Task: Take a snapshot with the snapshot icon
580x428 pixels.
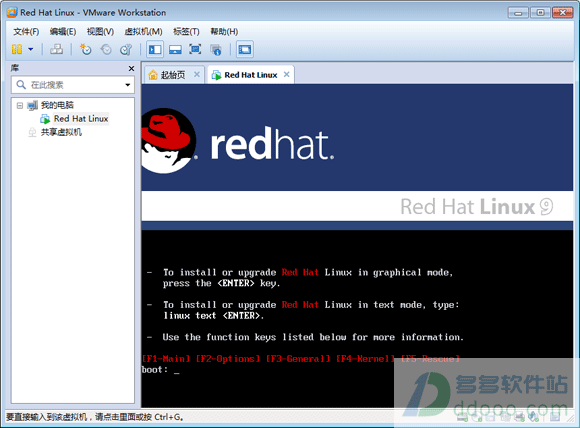Action: pyautogui.click(x=85, y=49)
